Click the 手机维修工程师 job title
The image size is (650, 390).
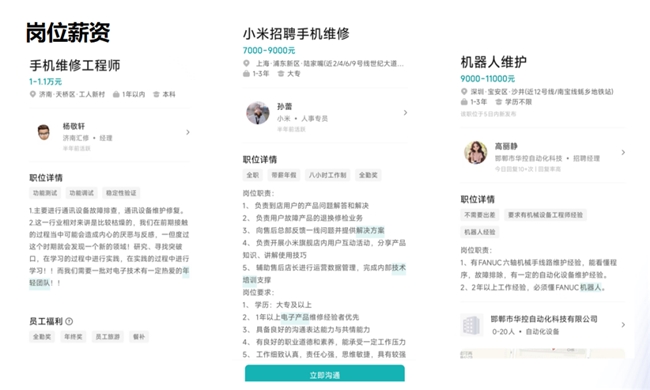[x=75, y=65]
